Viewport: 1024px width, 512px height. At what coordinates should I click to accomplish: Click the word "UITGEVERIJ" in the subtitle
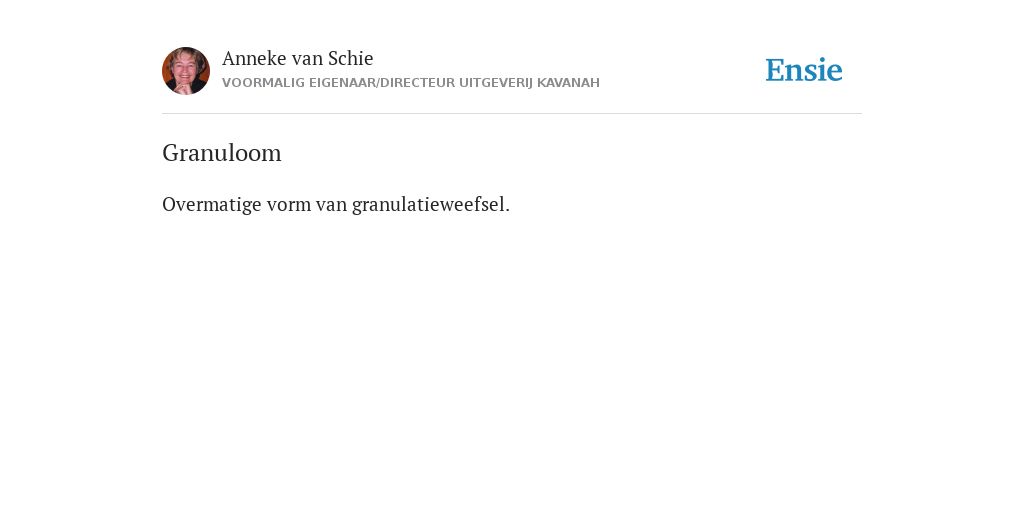coord(496,83)
